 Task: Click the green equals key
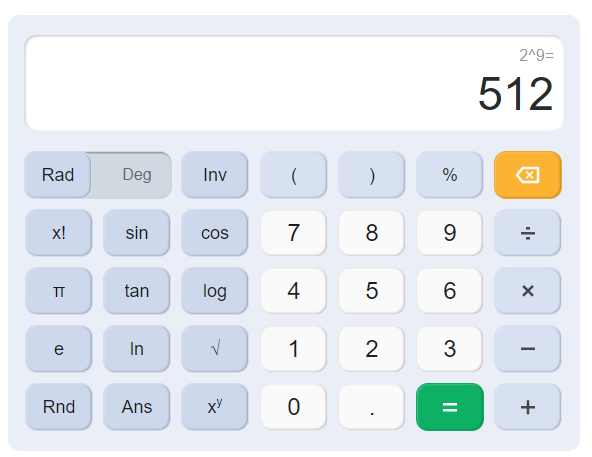click(x=450, y=407)
